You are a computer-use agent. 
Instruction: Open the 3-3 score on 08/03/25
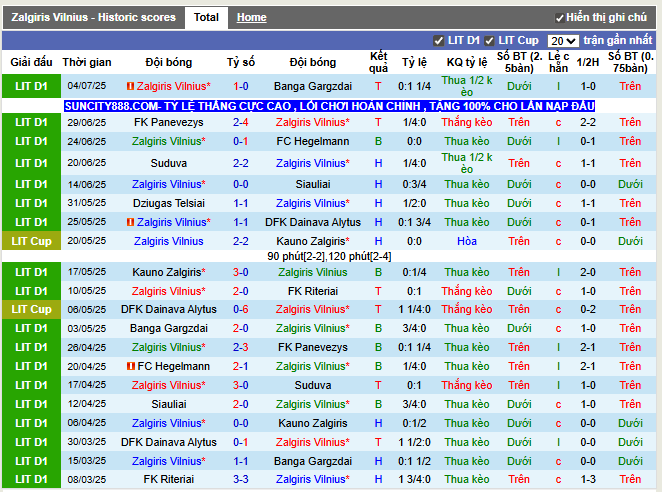(241, 480)
